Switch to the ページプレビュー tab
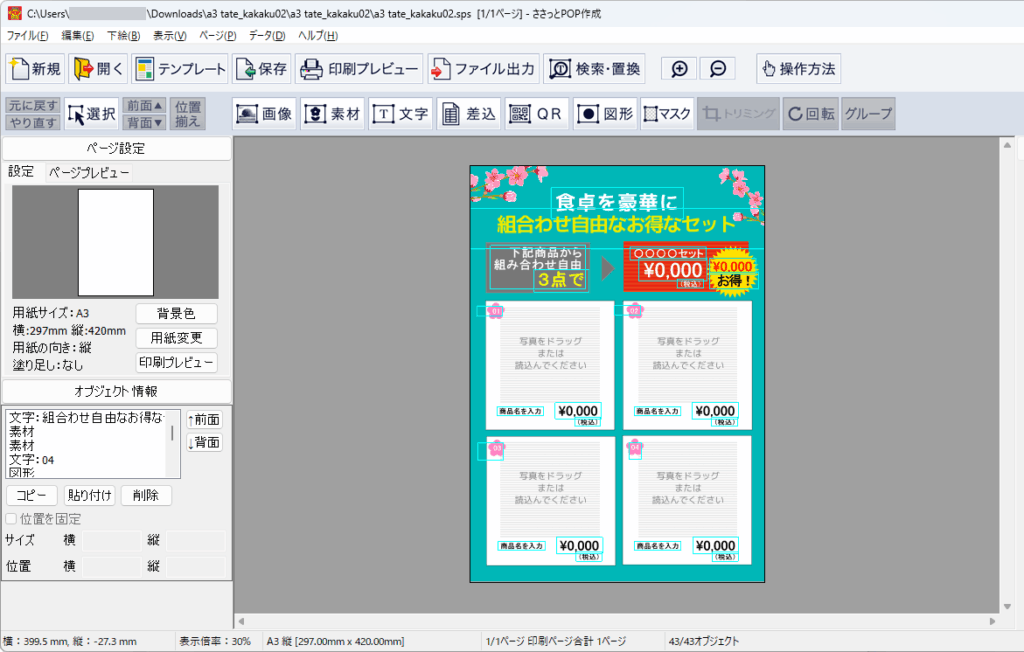This screenshot has width=1024, height=652. point(89,172)
